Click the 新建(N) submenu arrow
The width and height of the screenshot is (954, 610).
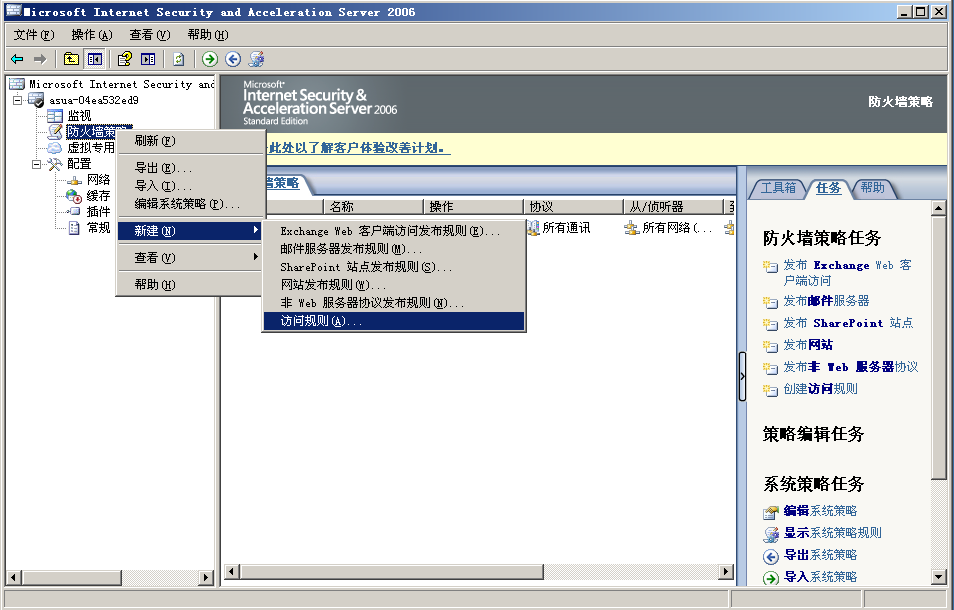tap(256, 230)
